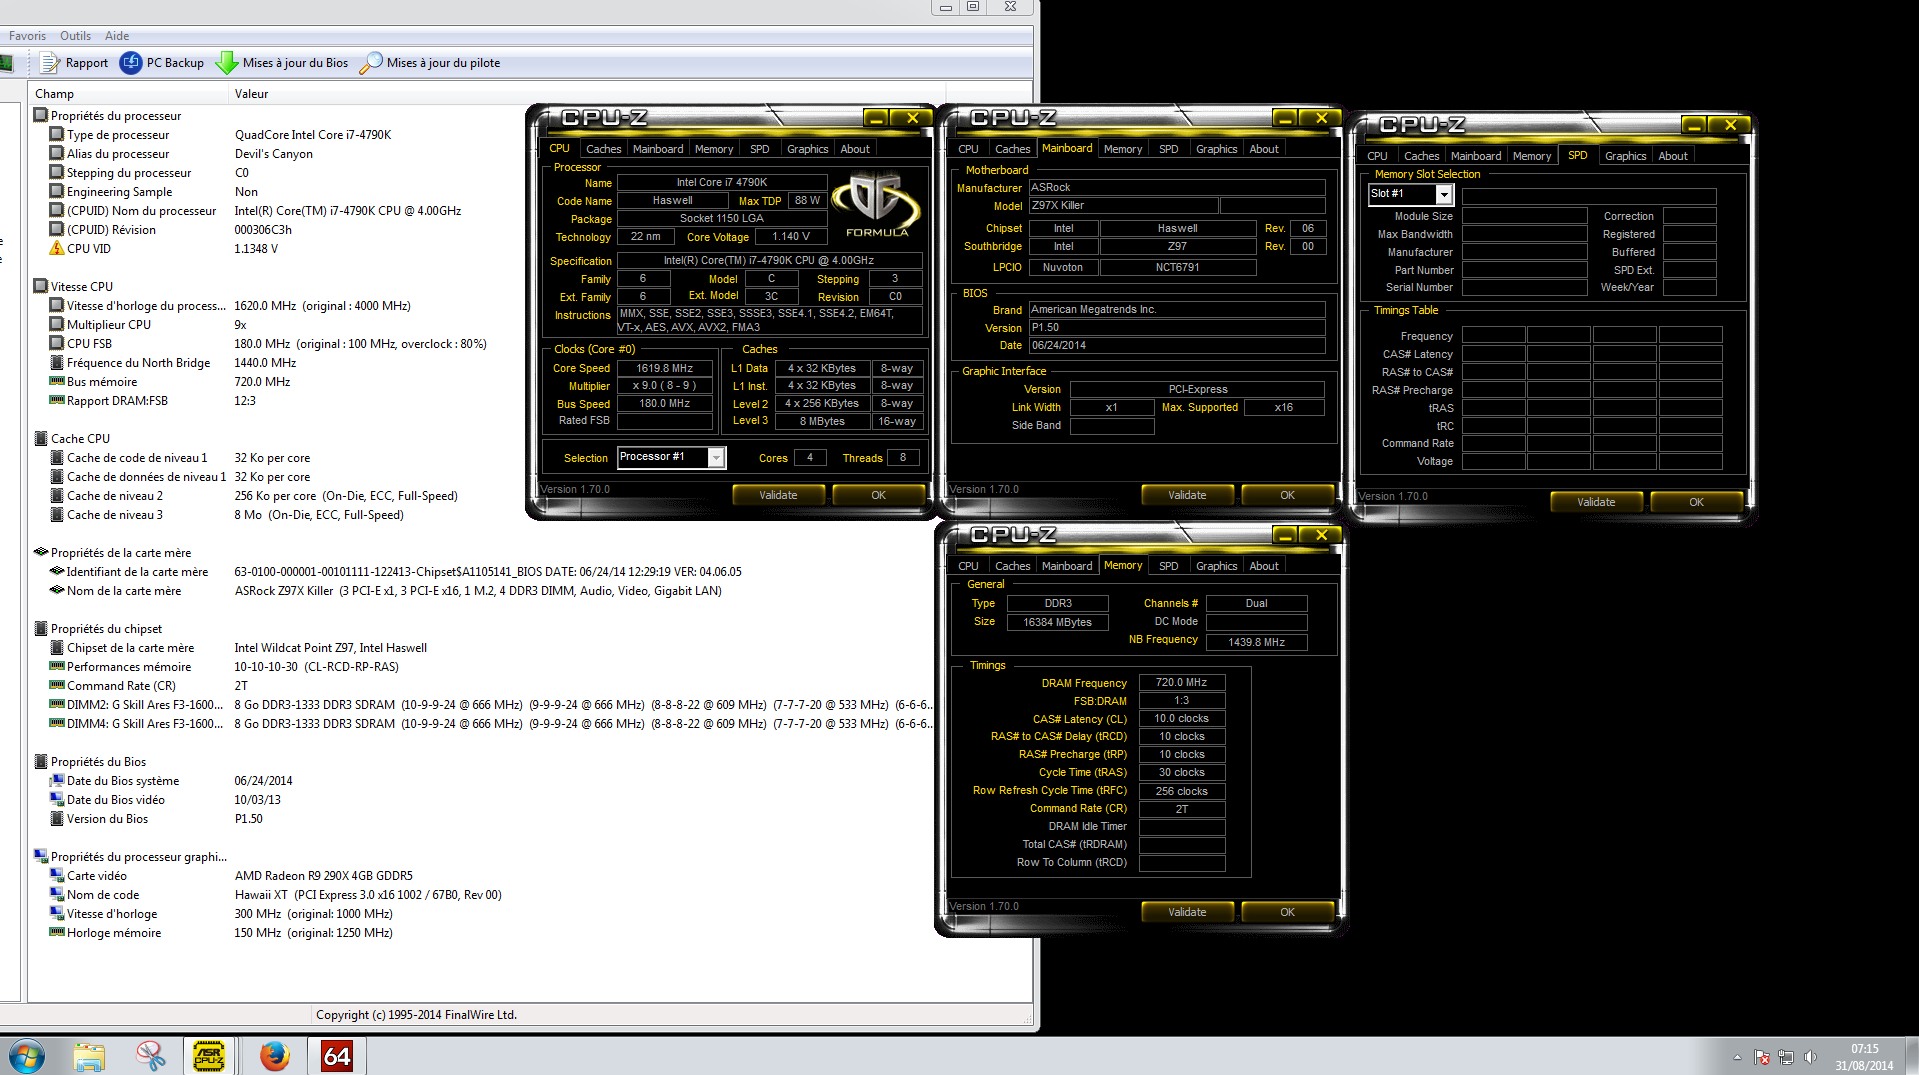The height and width of the screenshot is (1075, 1919).
Task: Click the Module Size field in SPD window
Action: [x=1524, y=216]
